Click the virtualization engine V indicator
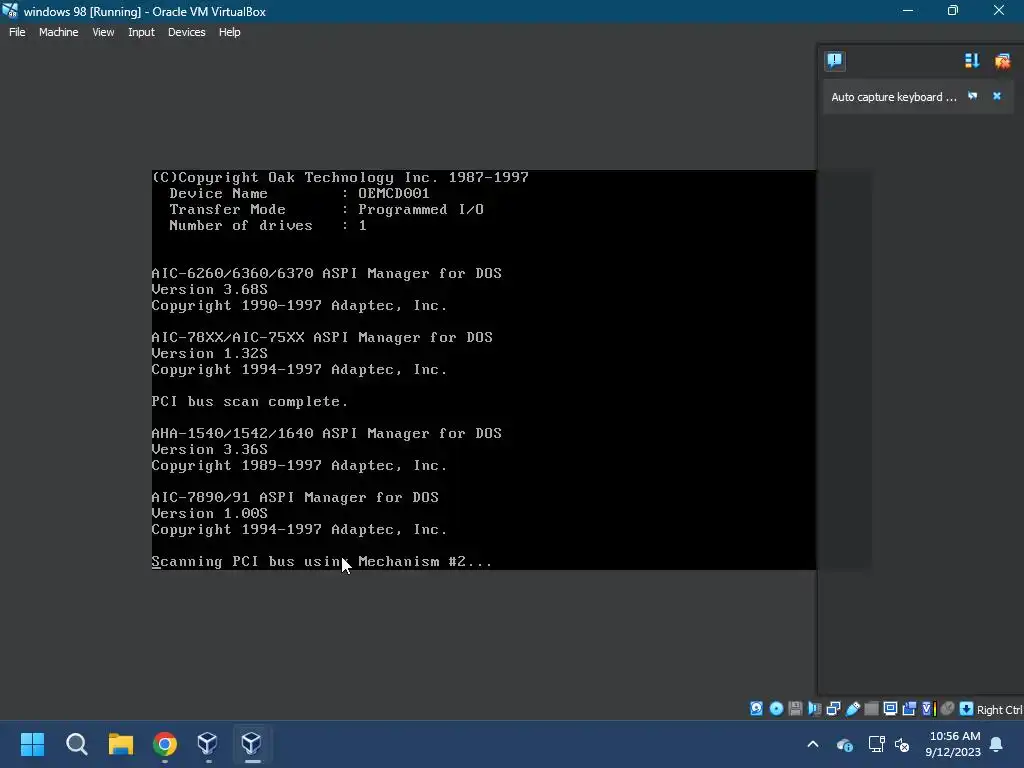Image resolution: width=1024 pixels, height=768 pixels. click(x=928, y=709)
